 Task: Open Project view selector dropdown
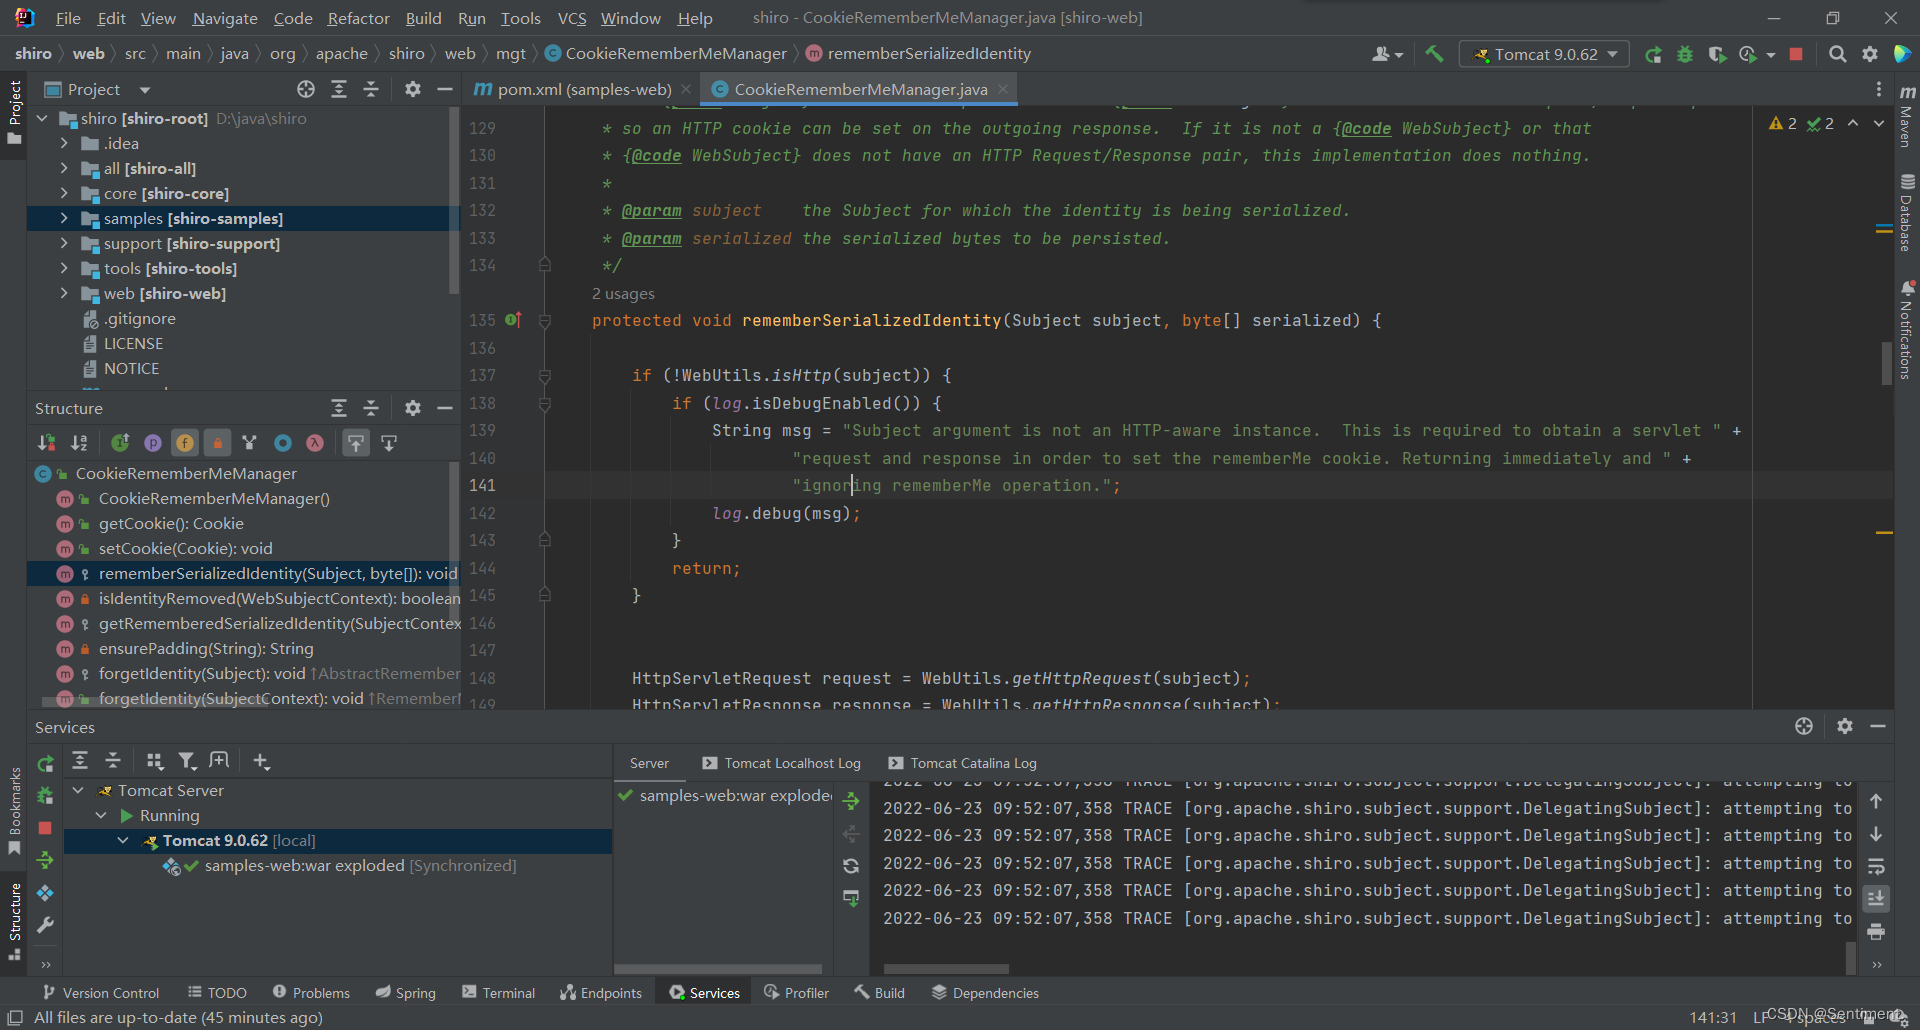point(96,89)
